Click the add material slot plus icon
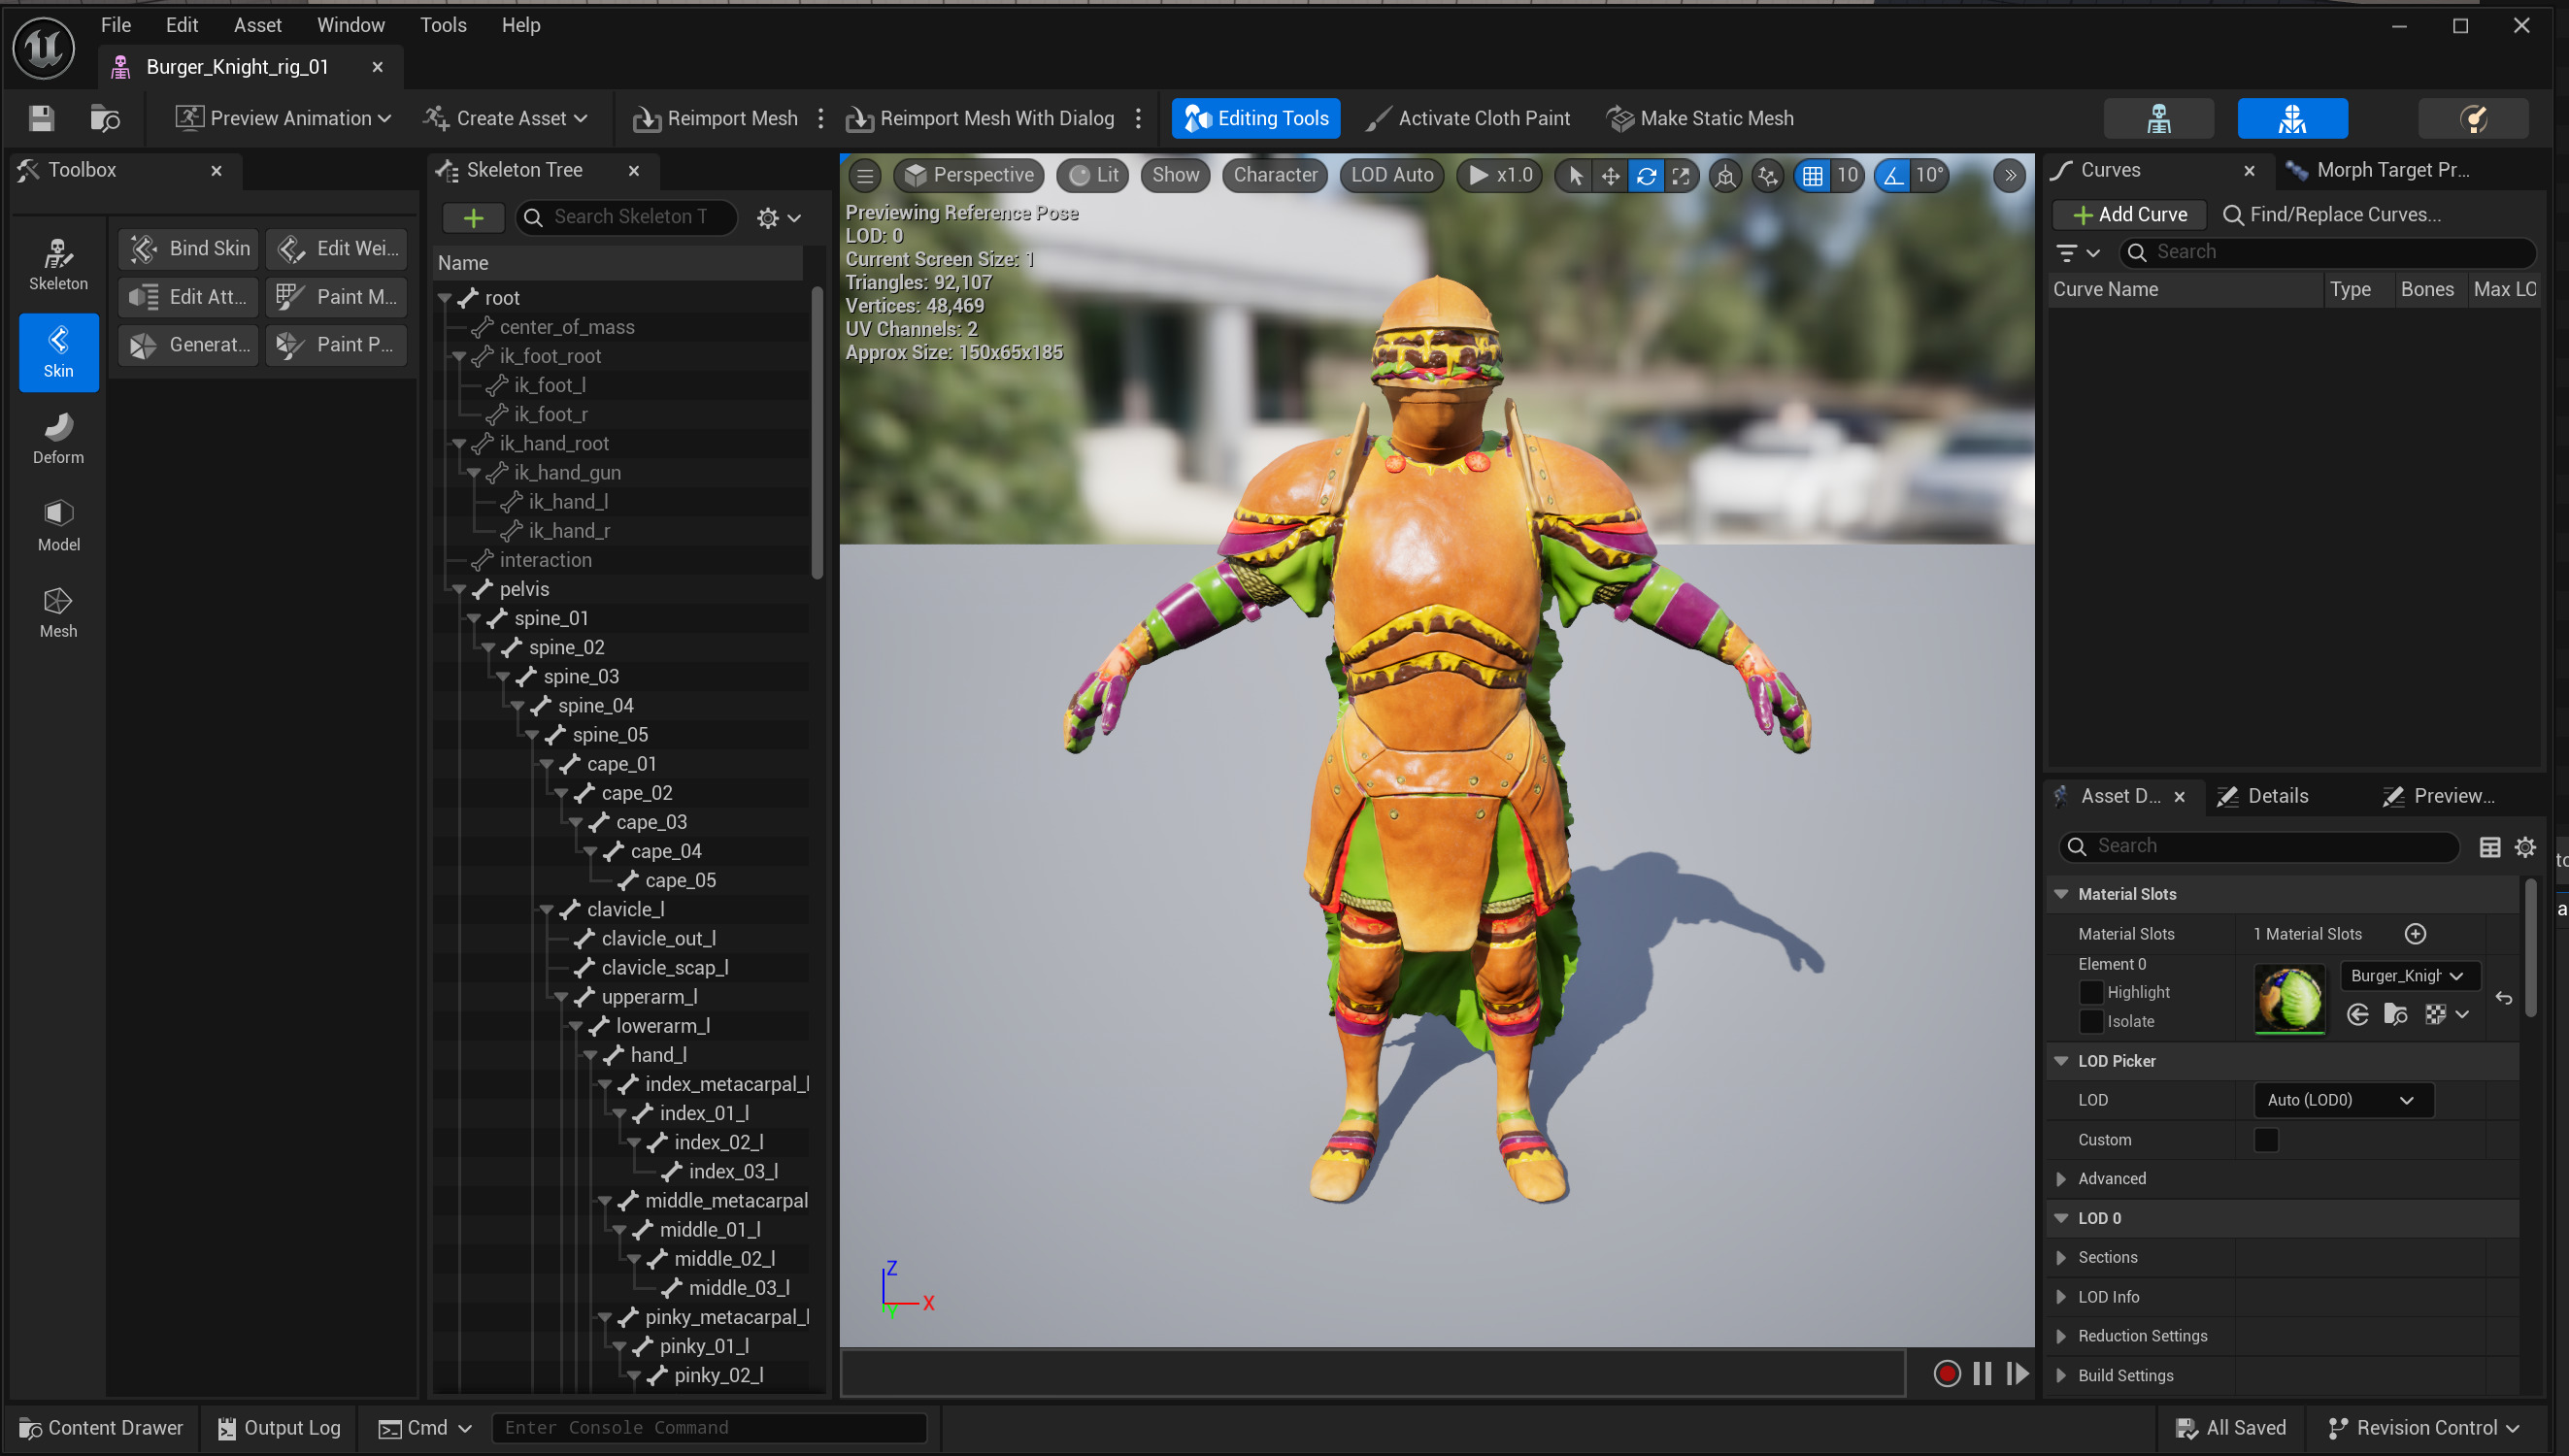This screenshot has height=1456, width=2569. 2415,933
